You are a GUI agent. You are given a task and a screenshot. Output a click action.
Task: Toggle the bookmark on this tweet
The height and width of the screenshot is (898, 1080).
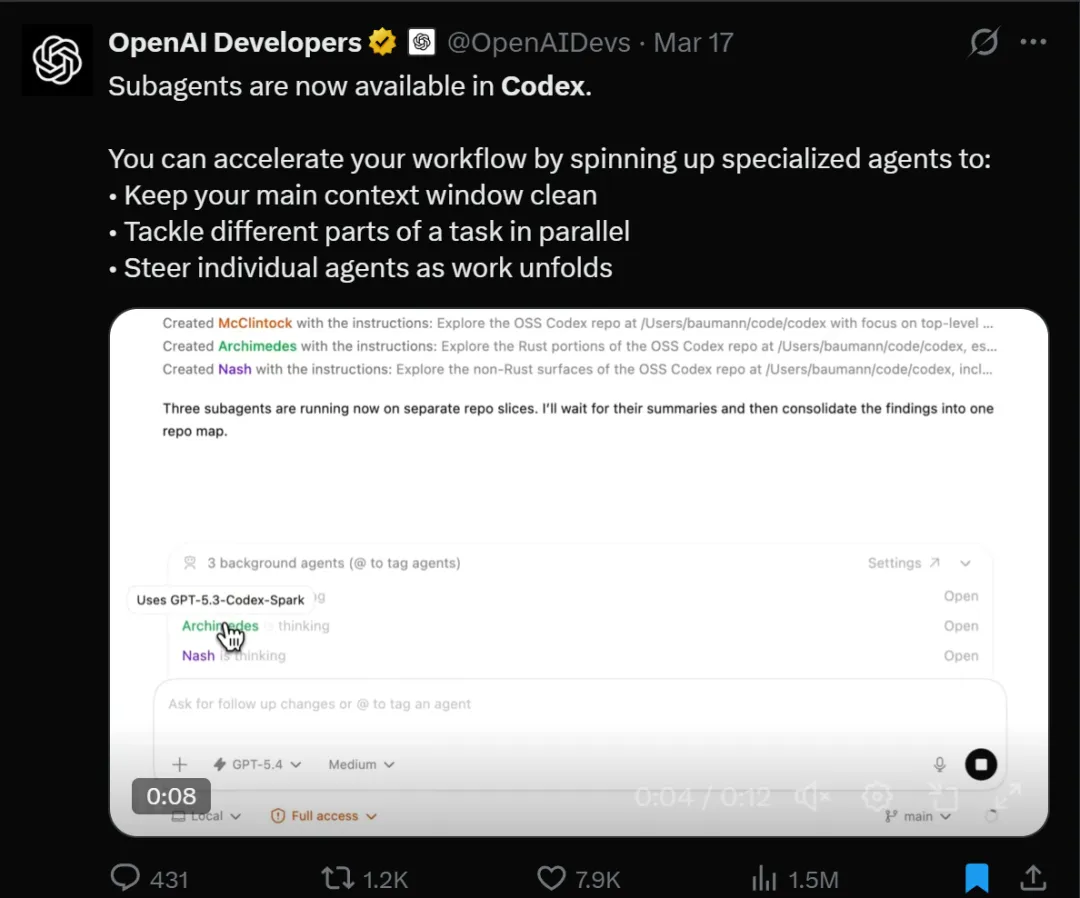[977, 879]
